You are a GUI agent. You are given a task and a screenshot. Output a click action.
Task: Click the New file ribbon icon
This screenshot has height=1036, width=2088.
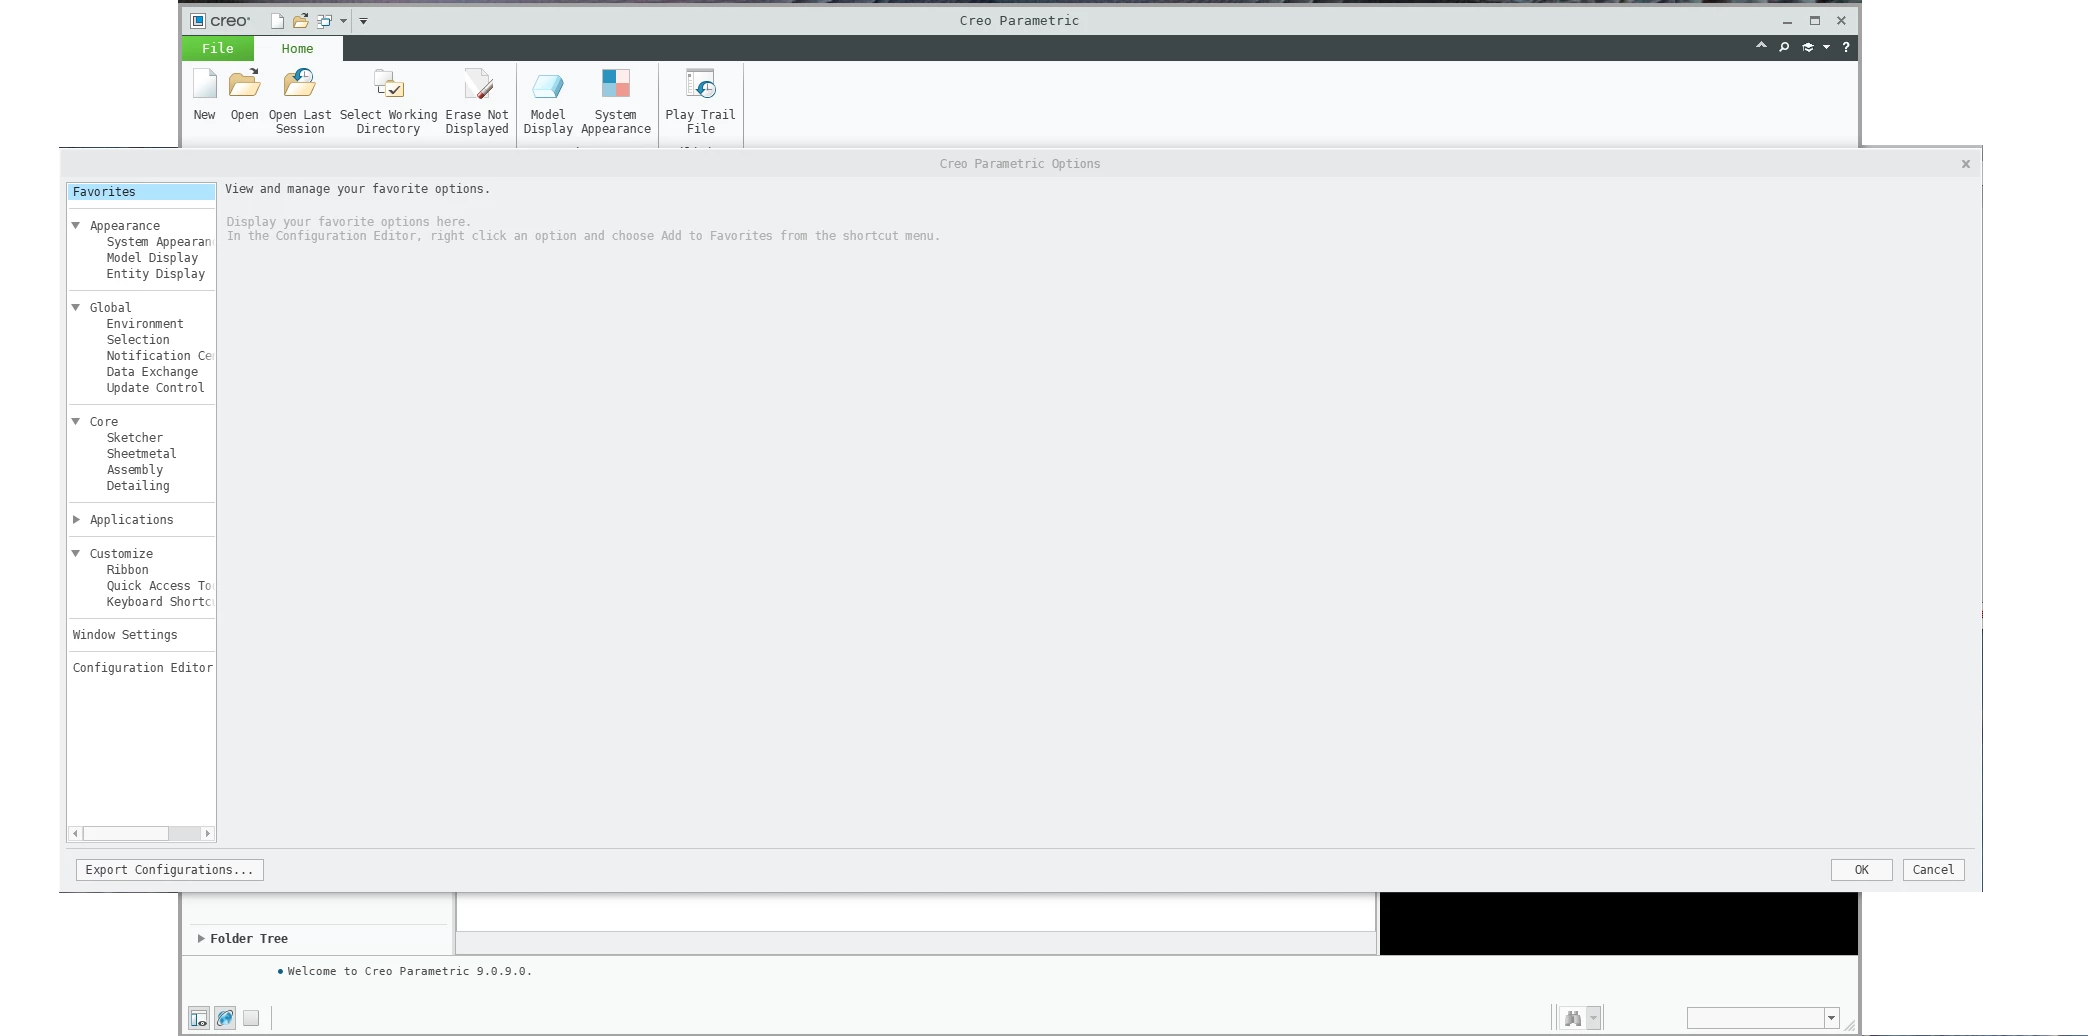coord(204,96)
